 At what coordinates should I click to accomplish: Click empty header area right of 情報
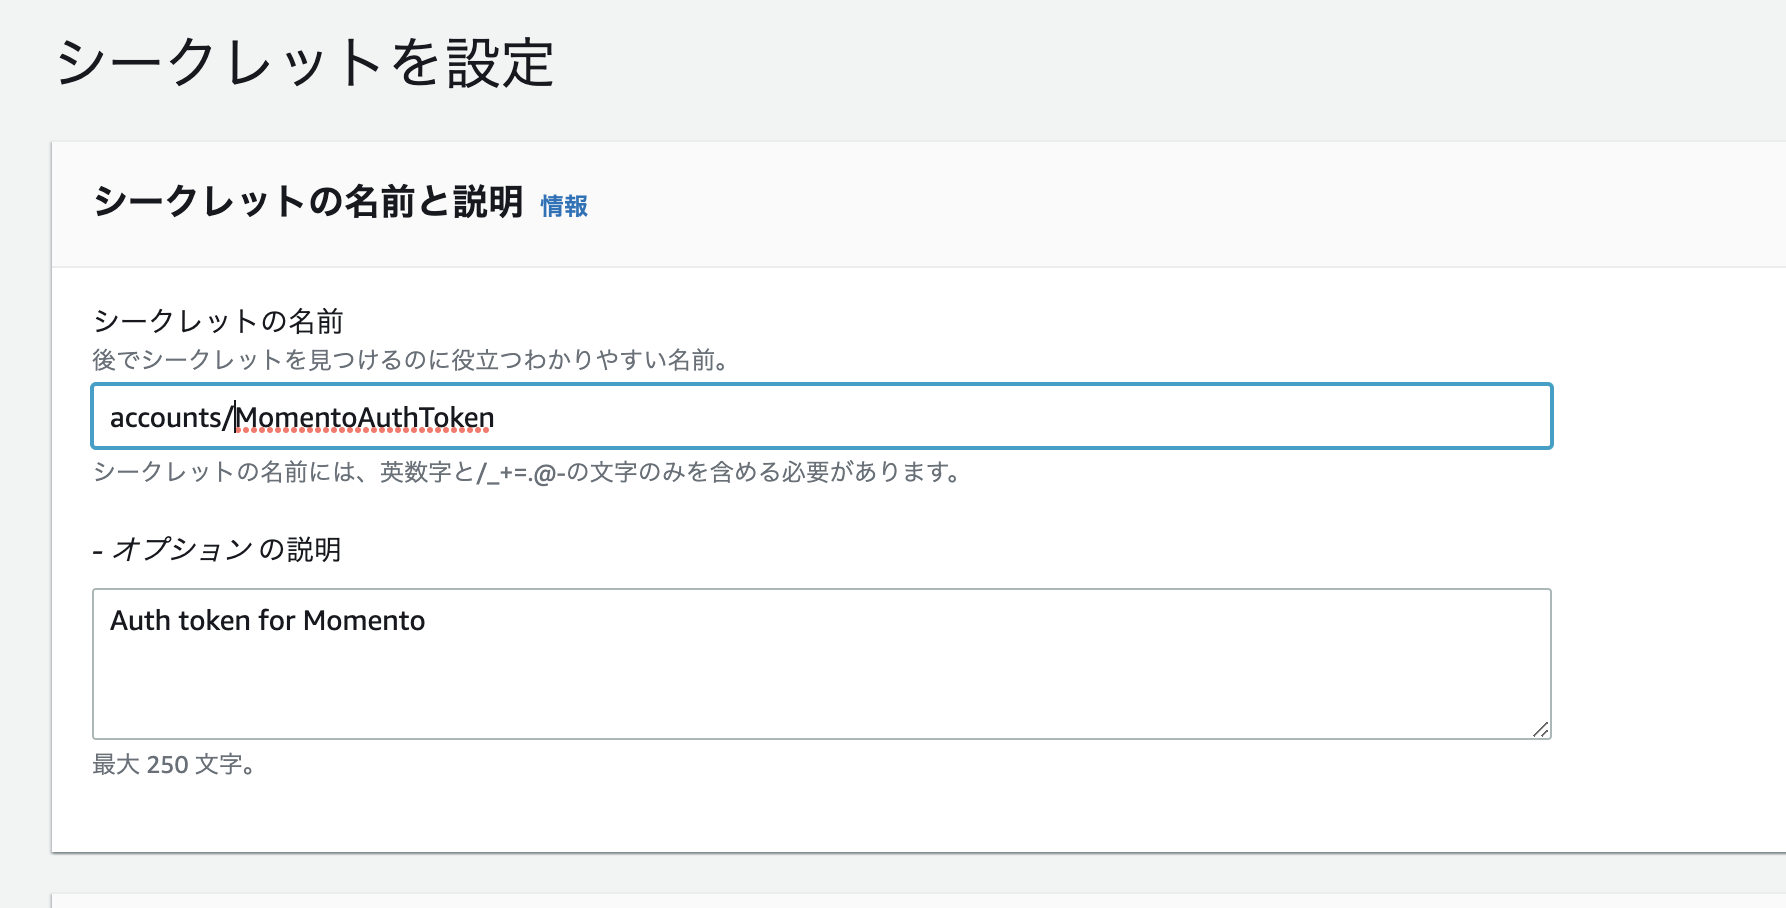pos(1180,205)
